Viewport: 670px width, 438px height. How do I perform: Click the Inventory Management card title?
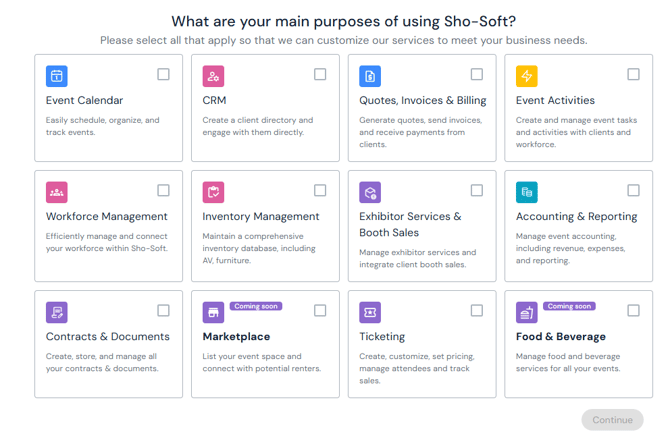[261, 216]
